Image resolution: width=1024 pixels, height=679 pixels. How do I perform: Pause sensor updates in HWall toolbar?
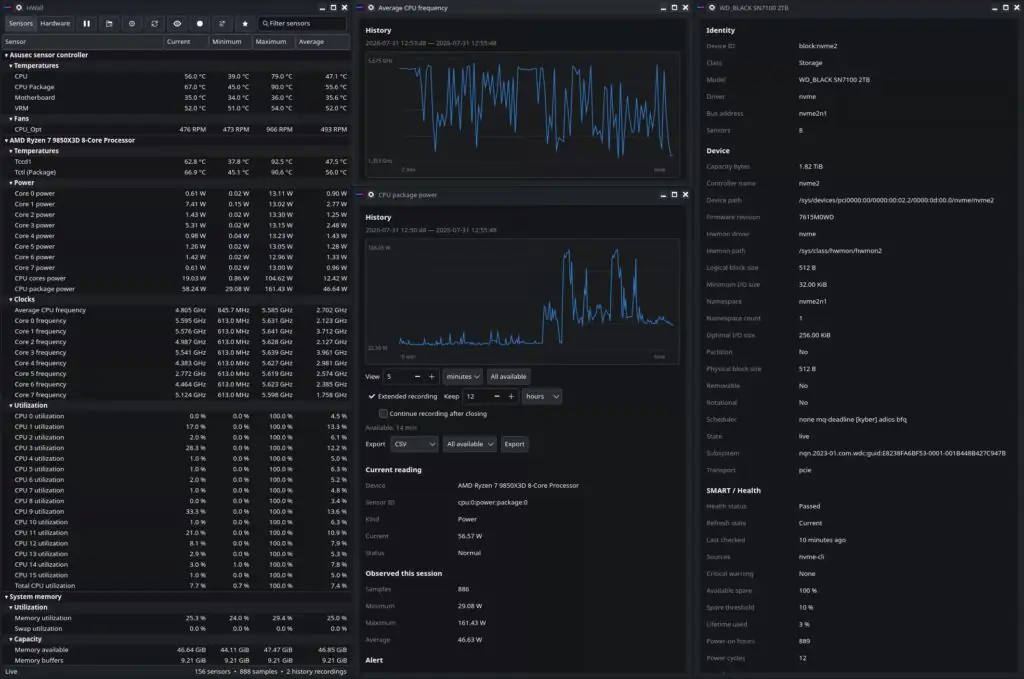(86, 24)
